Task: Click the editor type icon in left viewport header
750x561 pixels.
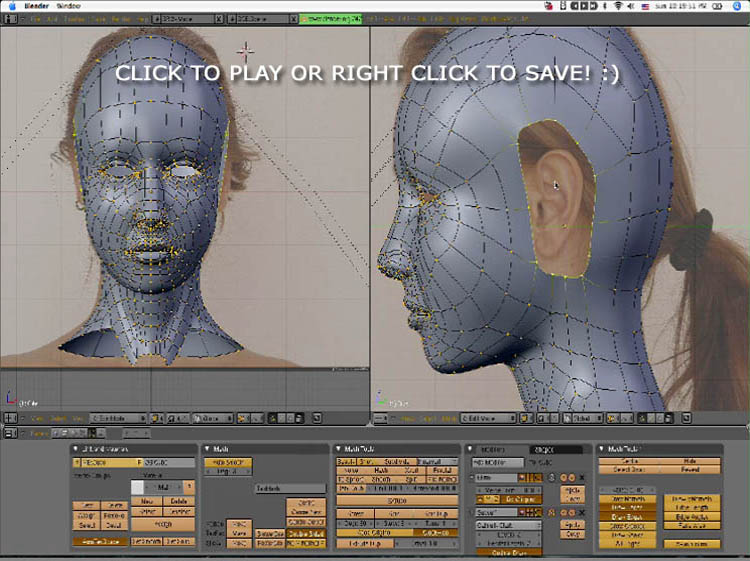Action: pyautogui.click(x=10, y=418)
